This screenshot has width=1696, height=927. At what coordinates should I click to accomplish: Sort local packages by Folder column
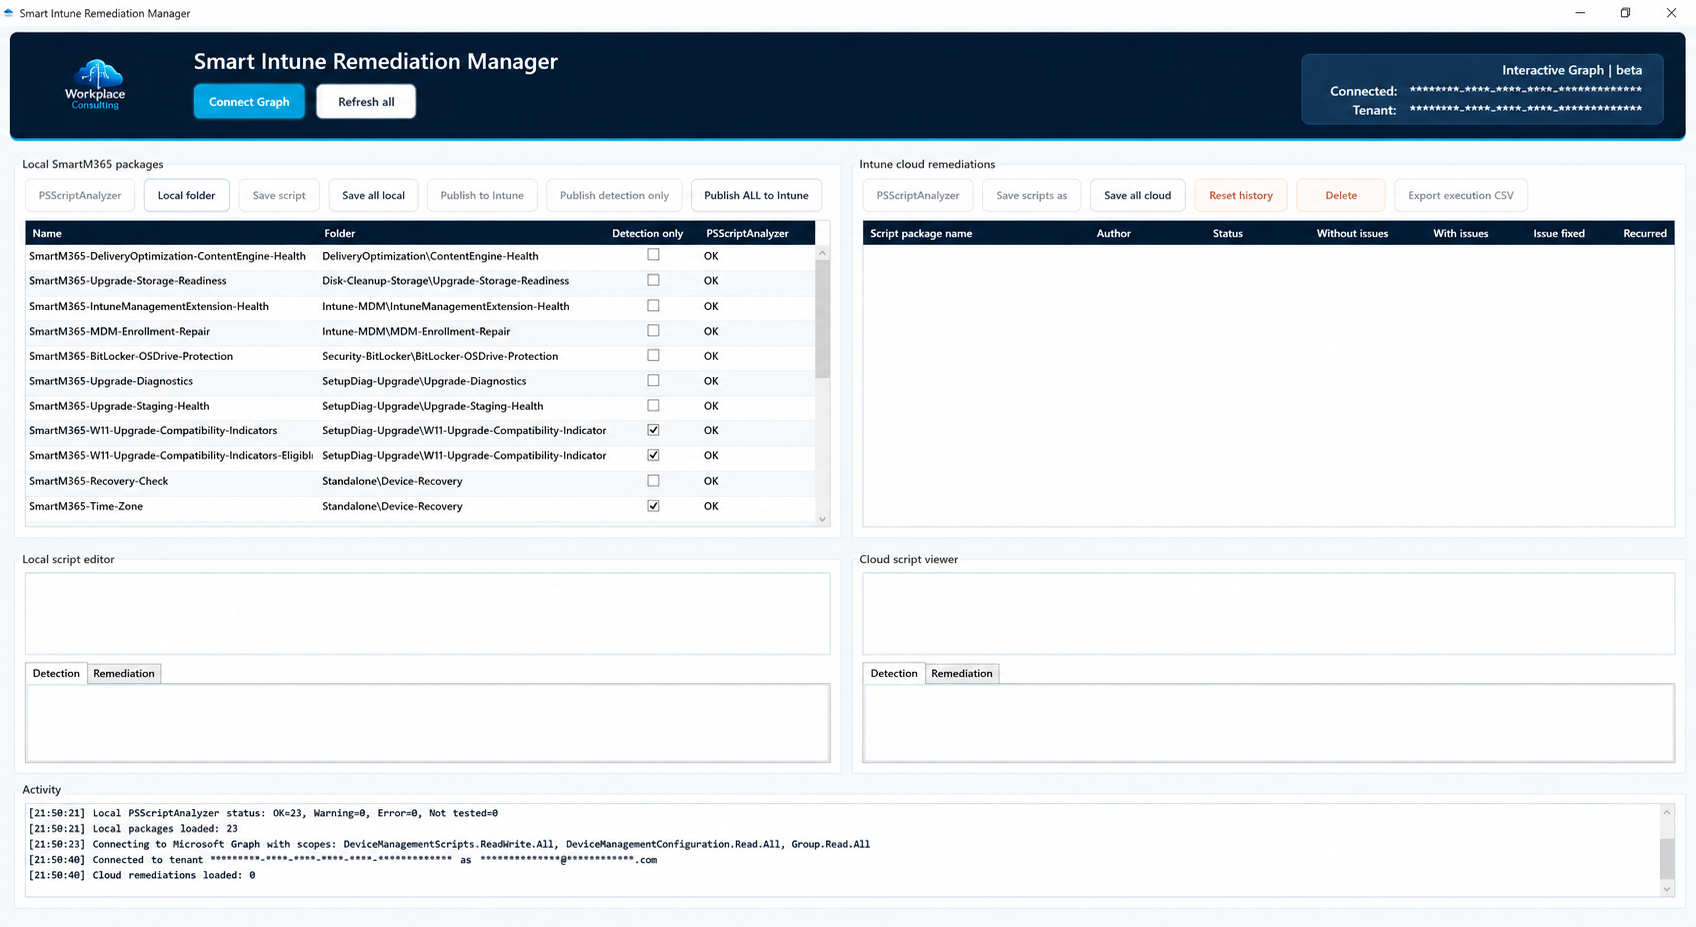click(340, 233)
